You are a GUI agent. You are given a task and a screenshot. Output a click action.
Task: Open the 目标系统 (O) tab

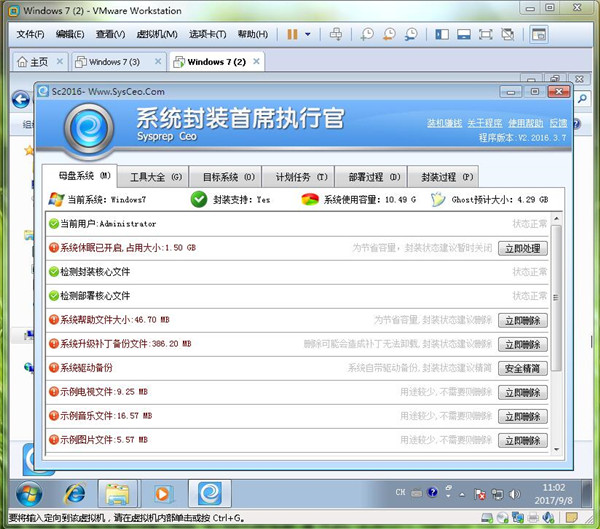[226, 177]
